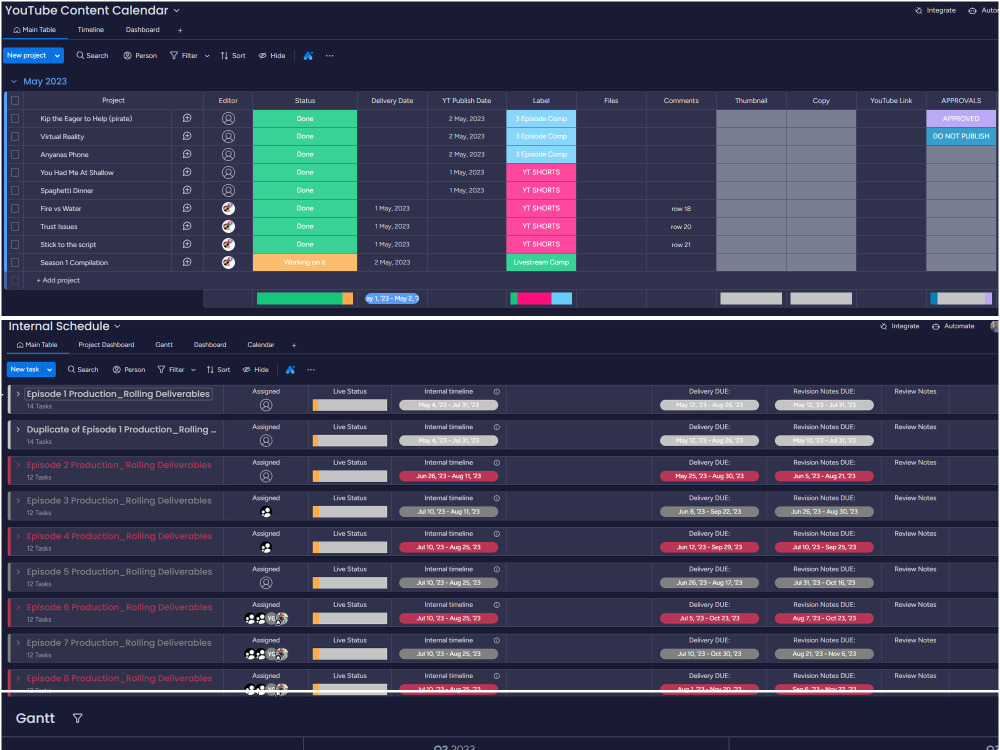The width and height of the screenshot is (1000, 750).
Task: Open conversation bubble for Season 1 Compilation
Action: click(x=187, y=262)
